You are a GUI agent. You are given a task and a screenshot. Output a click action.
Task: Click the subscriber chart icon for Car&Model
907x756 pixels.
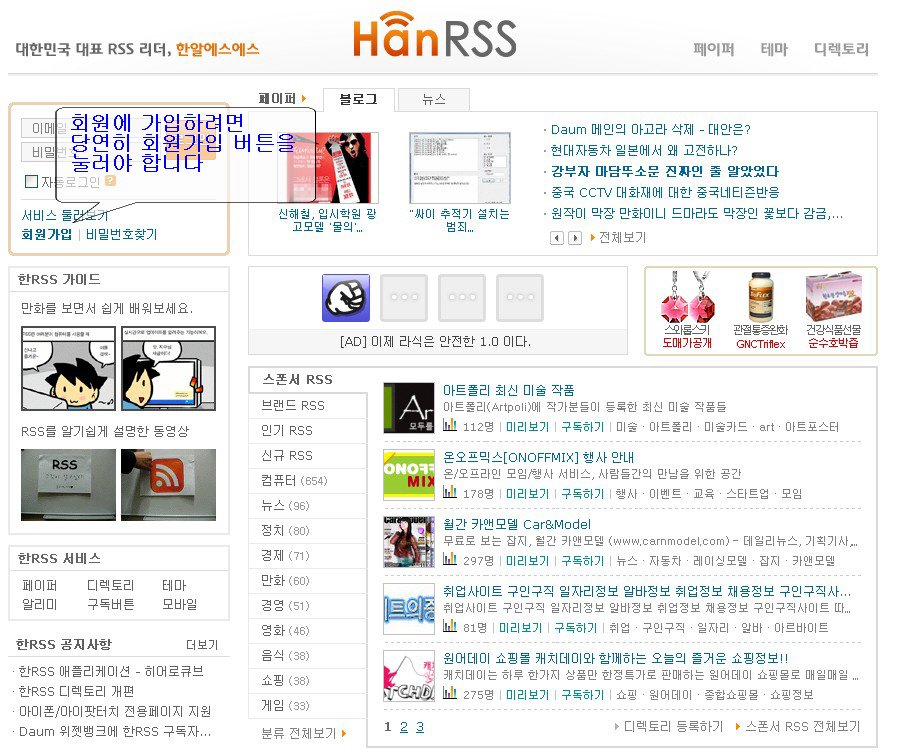point(449,560)
